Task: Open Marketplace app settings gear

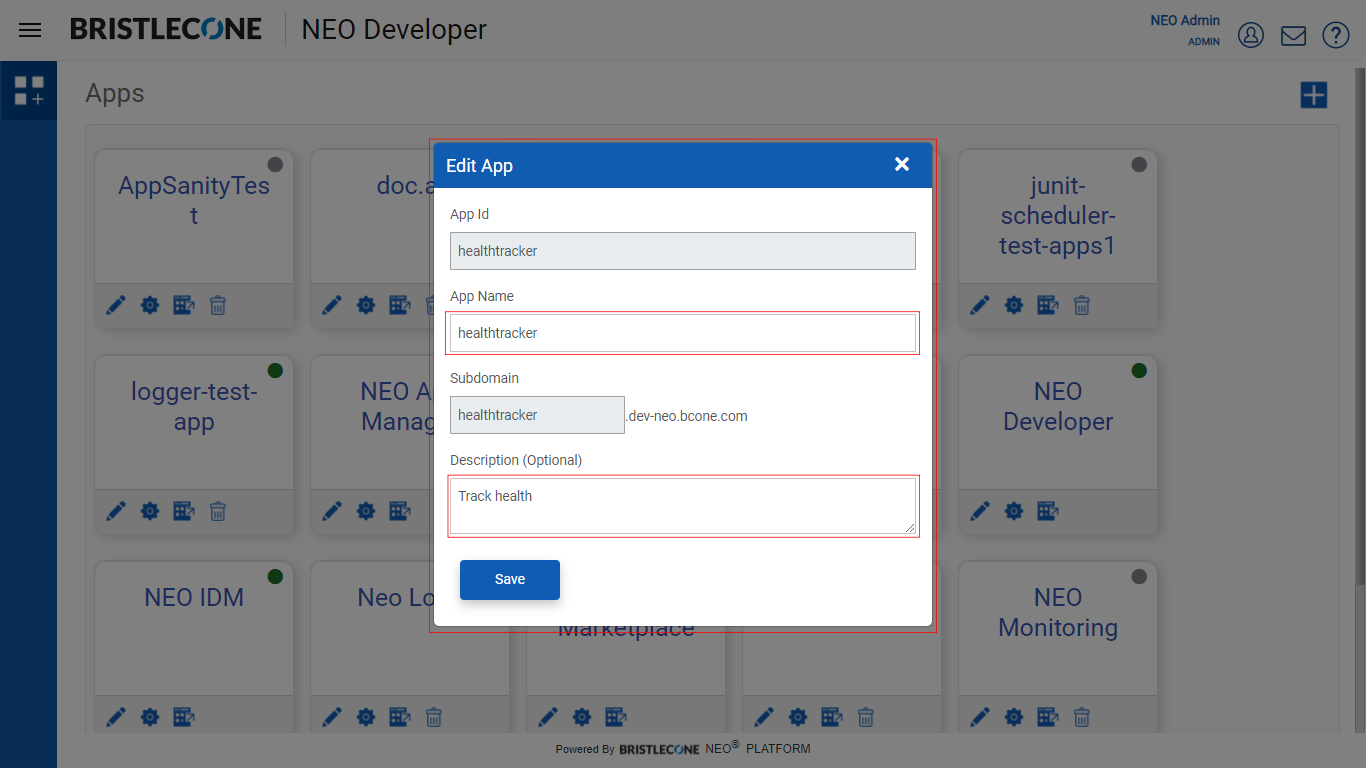Action: tap(582, 717)
